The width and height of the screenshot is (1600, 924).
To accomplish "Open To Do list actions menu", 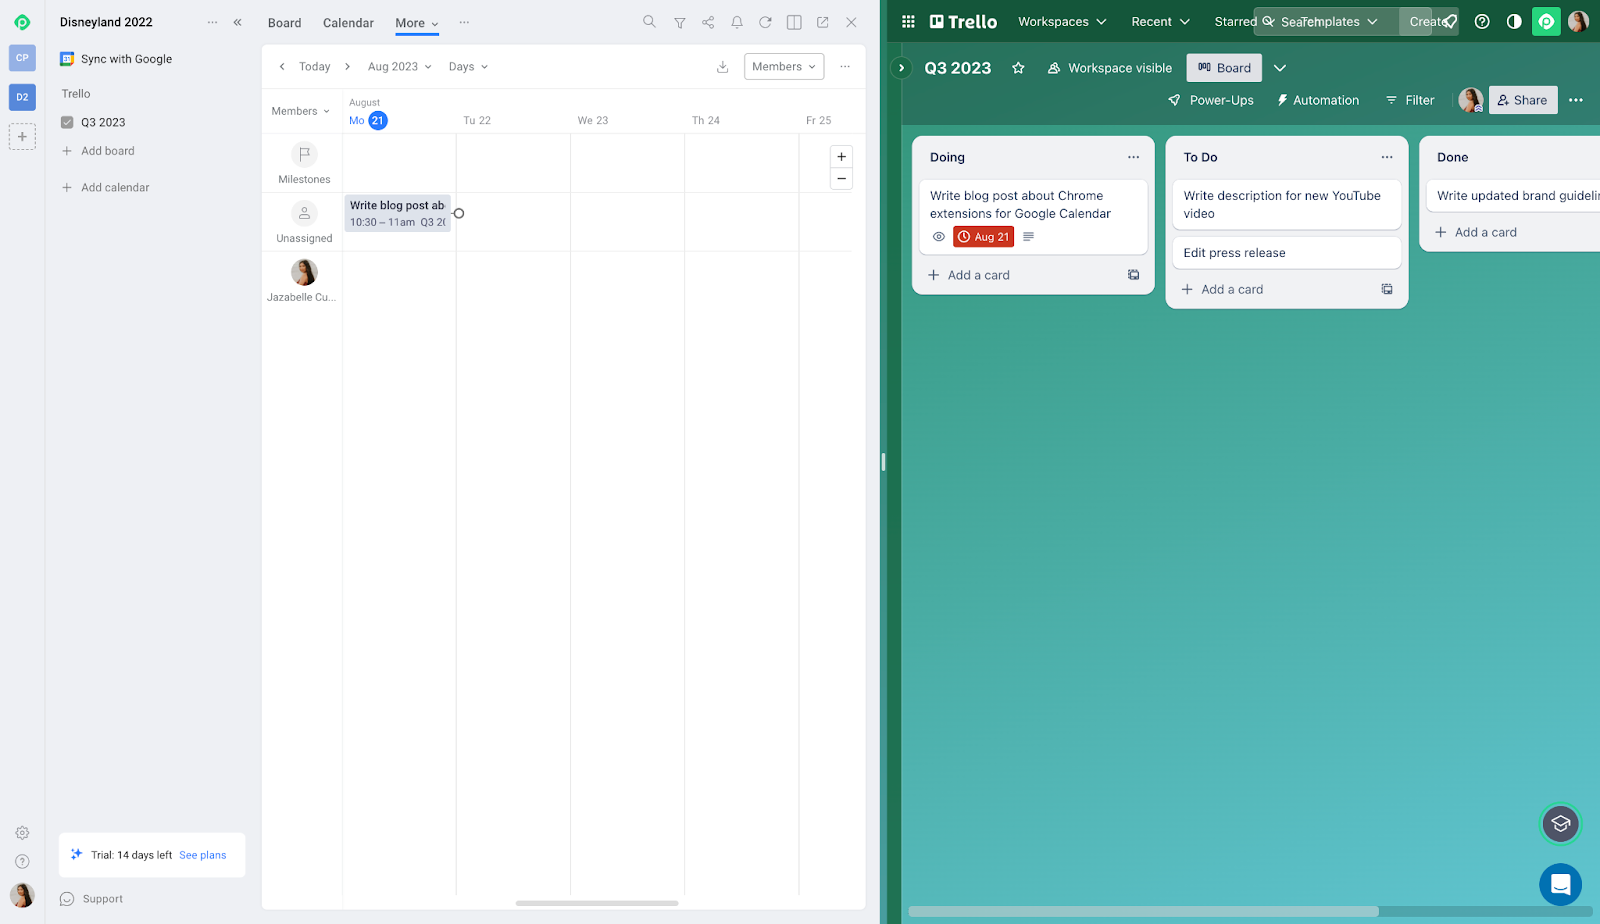I will click(x=1387, y=157).
